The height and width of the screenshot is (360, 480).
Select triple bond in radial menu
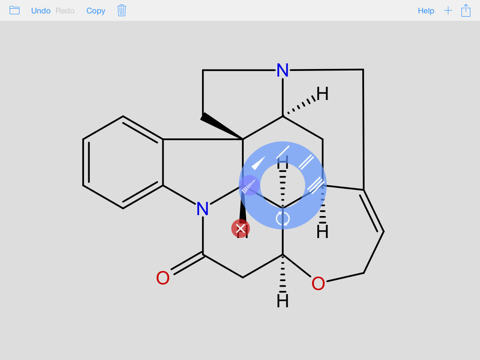point(316,185)
